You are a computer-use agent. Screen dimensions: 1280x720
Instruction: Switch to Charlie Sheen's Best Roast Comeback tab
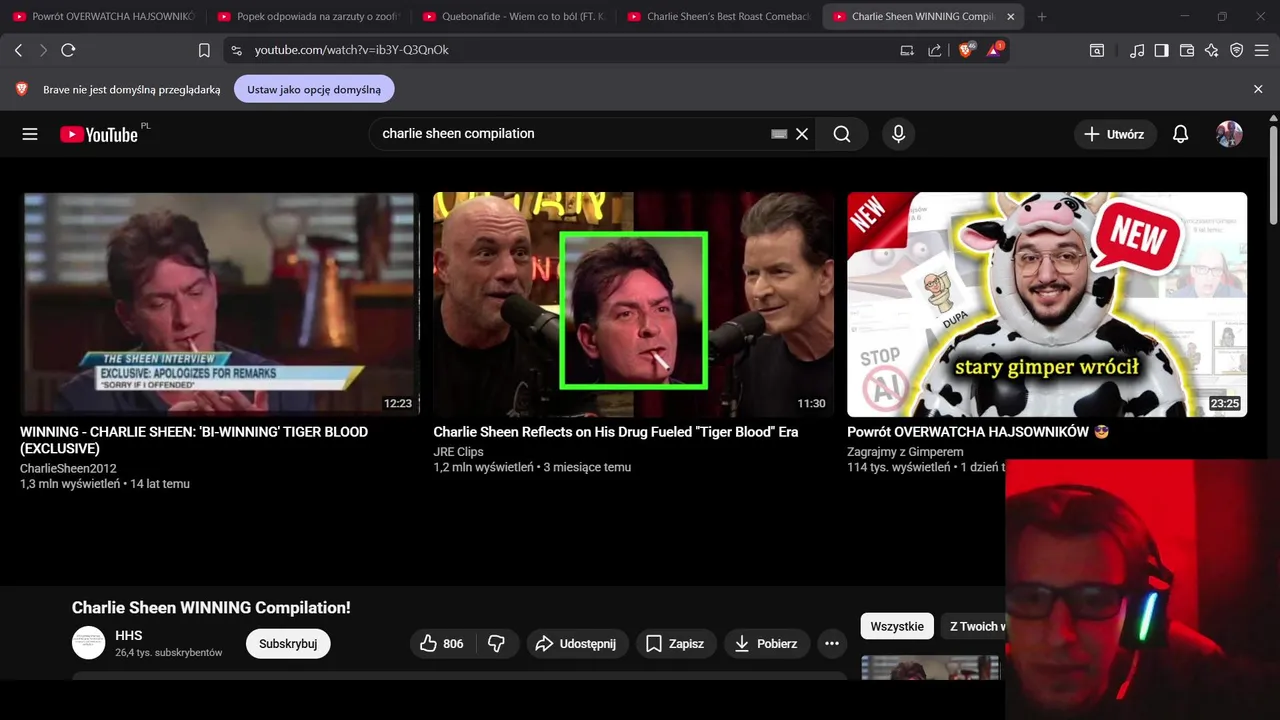719,17
